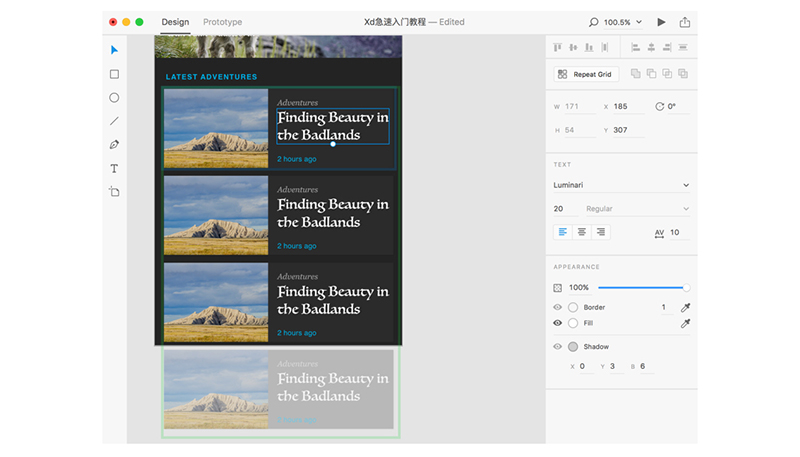The image size is (800, 457).
Task: Toggle Fill visibility eye icon
Action: tap(558, 324)
